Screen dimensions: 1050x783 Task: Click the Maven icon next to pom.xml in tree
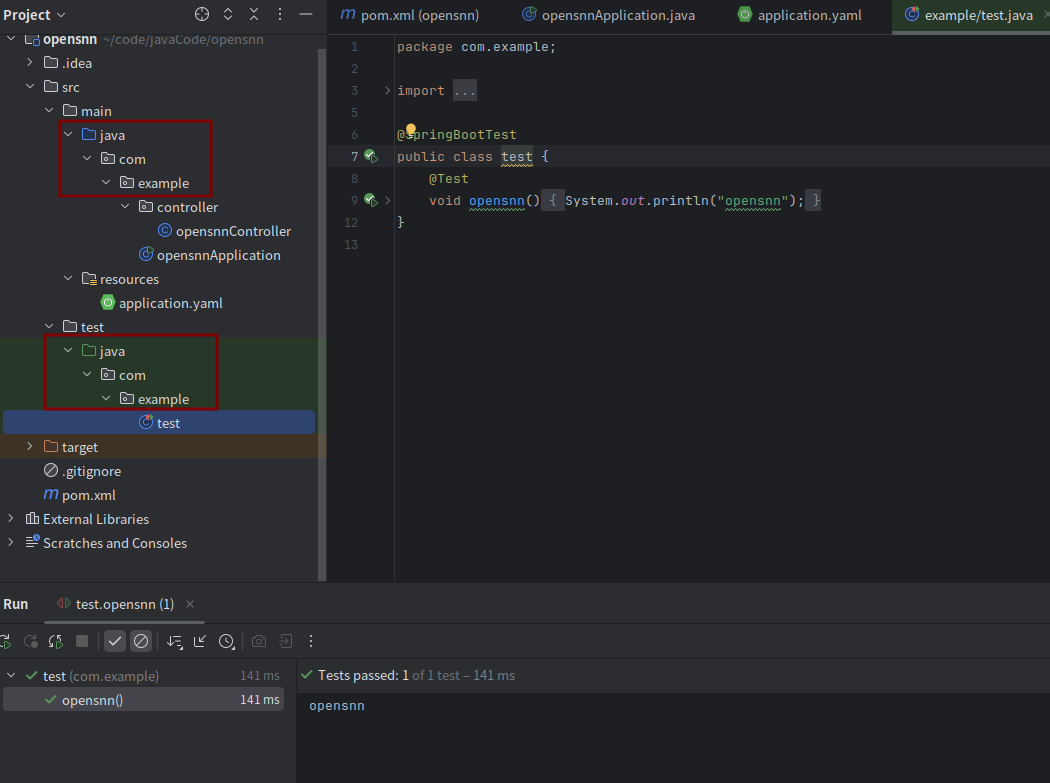[51, 494]
